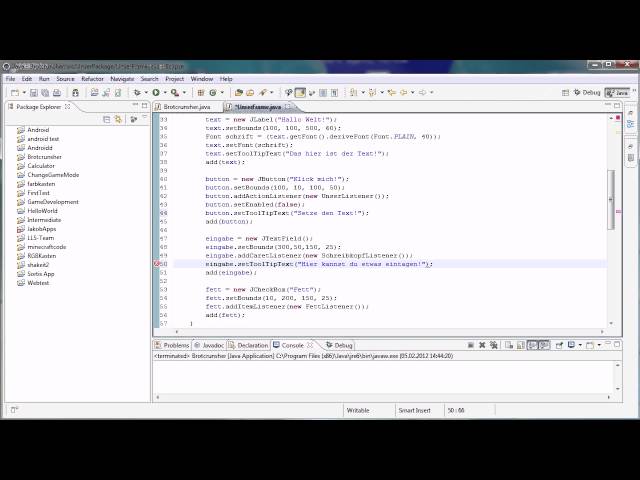
Task: Open the Refactor menu
Action: pos(92,79)
